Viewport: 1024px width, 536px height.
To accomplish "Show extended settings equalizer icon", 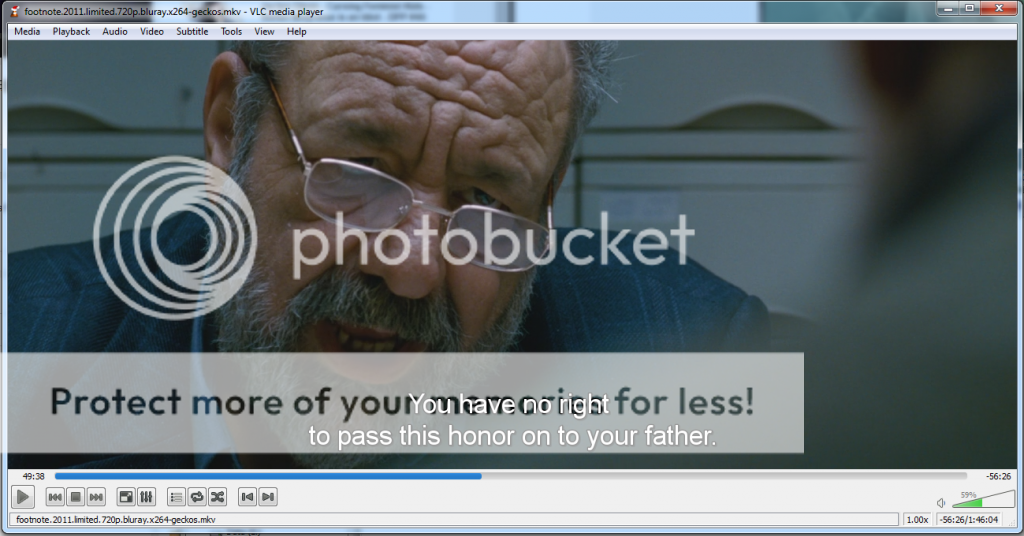I will pos(146,497).
